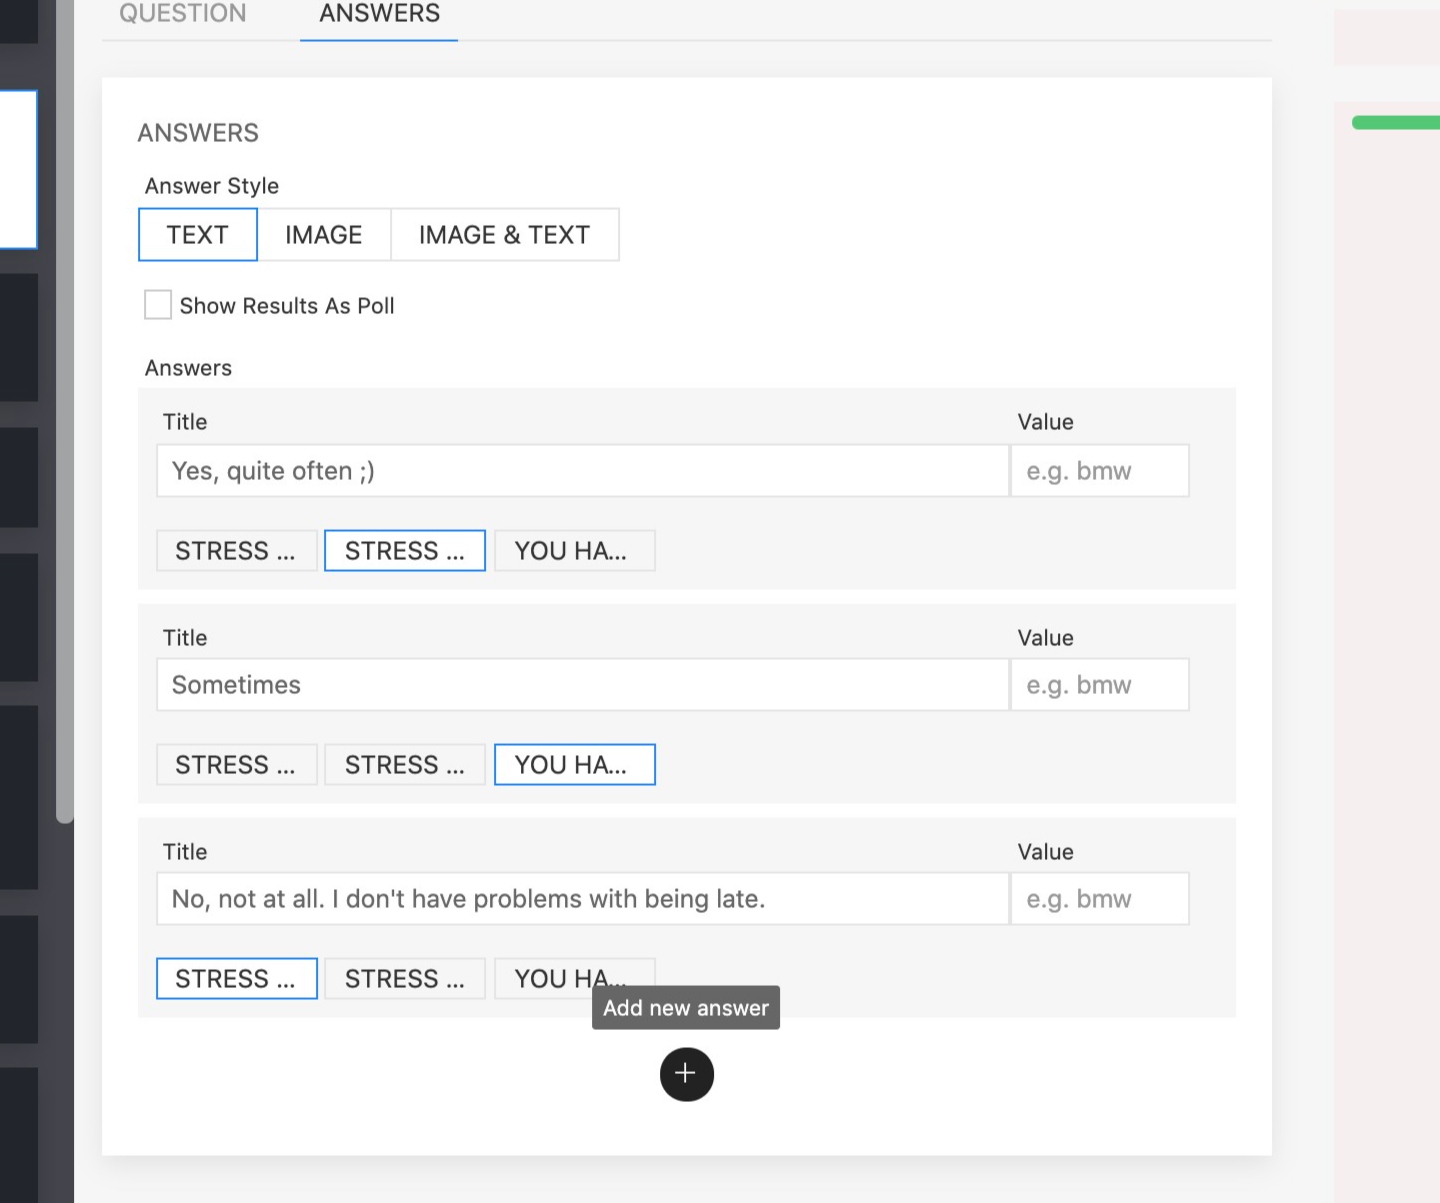
Task: Choose highlighted 'YOU HA...' button under 'Sometimes'
Action: [574, 765]
